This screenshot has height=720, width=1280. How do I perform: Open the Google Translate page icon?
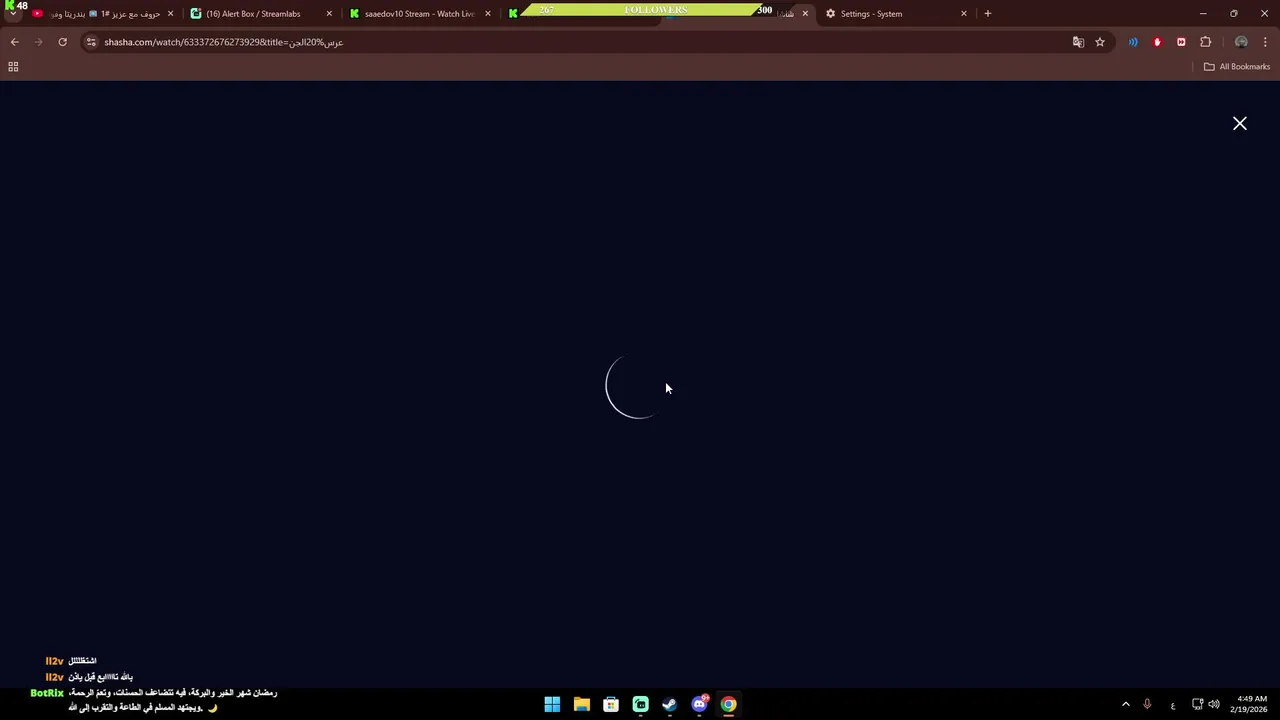[1078, 42]
